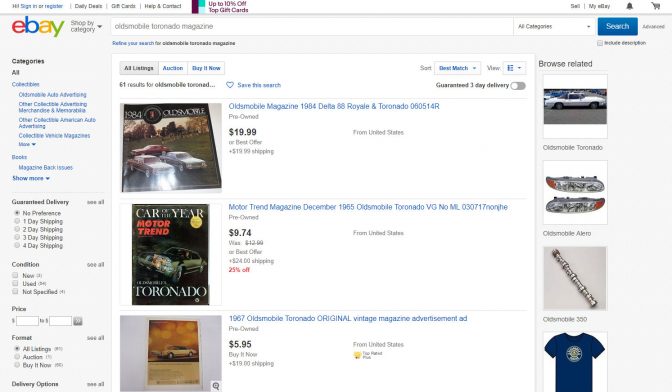The width and height of the screenshot is (672, 392).
Task: Switch to the Auction tab
Action: click(173, 68)
